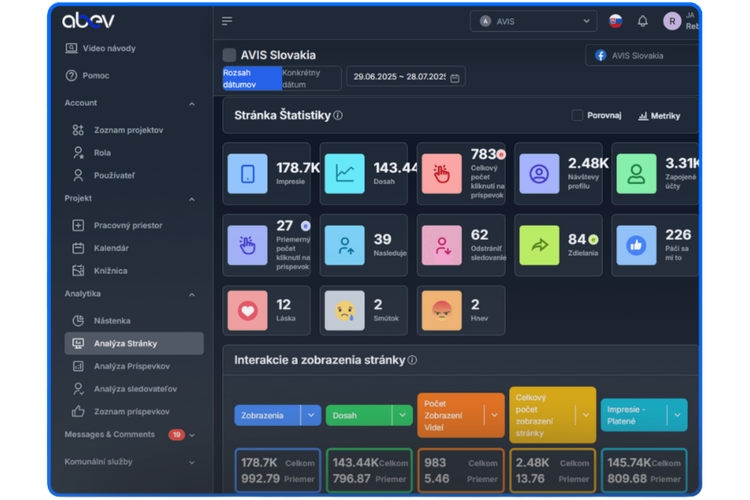Open Celkový počet zobrazení stránky dropdown arrow
Image resolution: width=750 pixels, height=500 pixels.
(586, 415)
